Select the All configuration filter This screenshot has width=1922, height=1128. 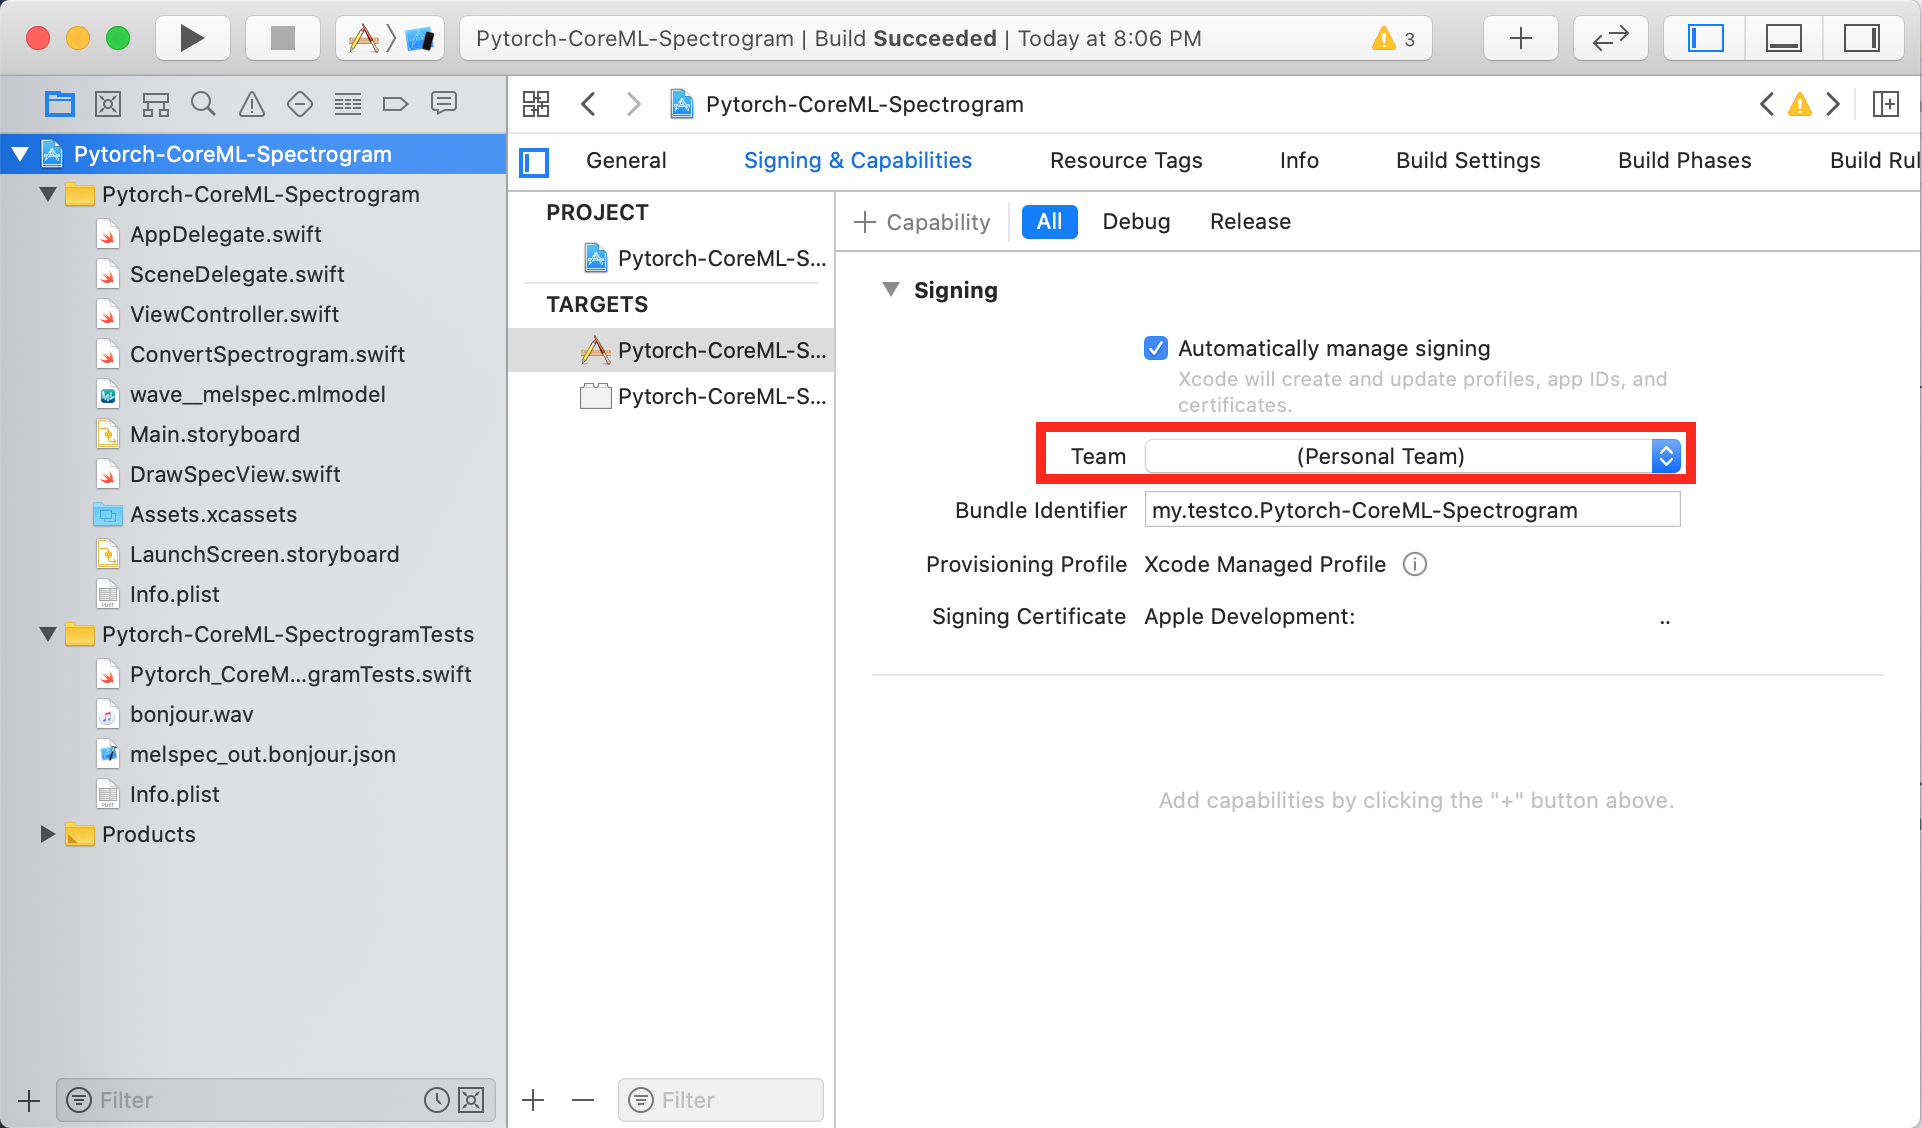[1049, 221]
